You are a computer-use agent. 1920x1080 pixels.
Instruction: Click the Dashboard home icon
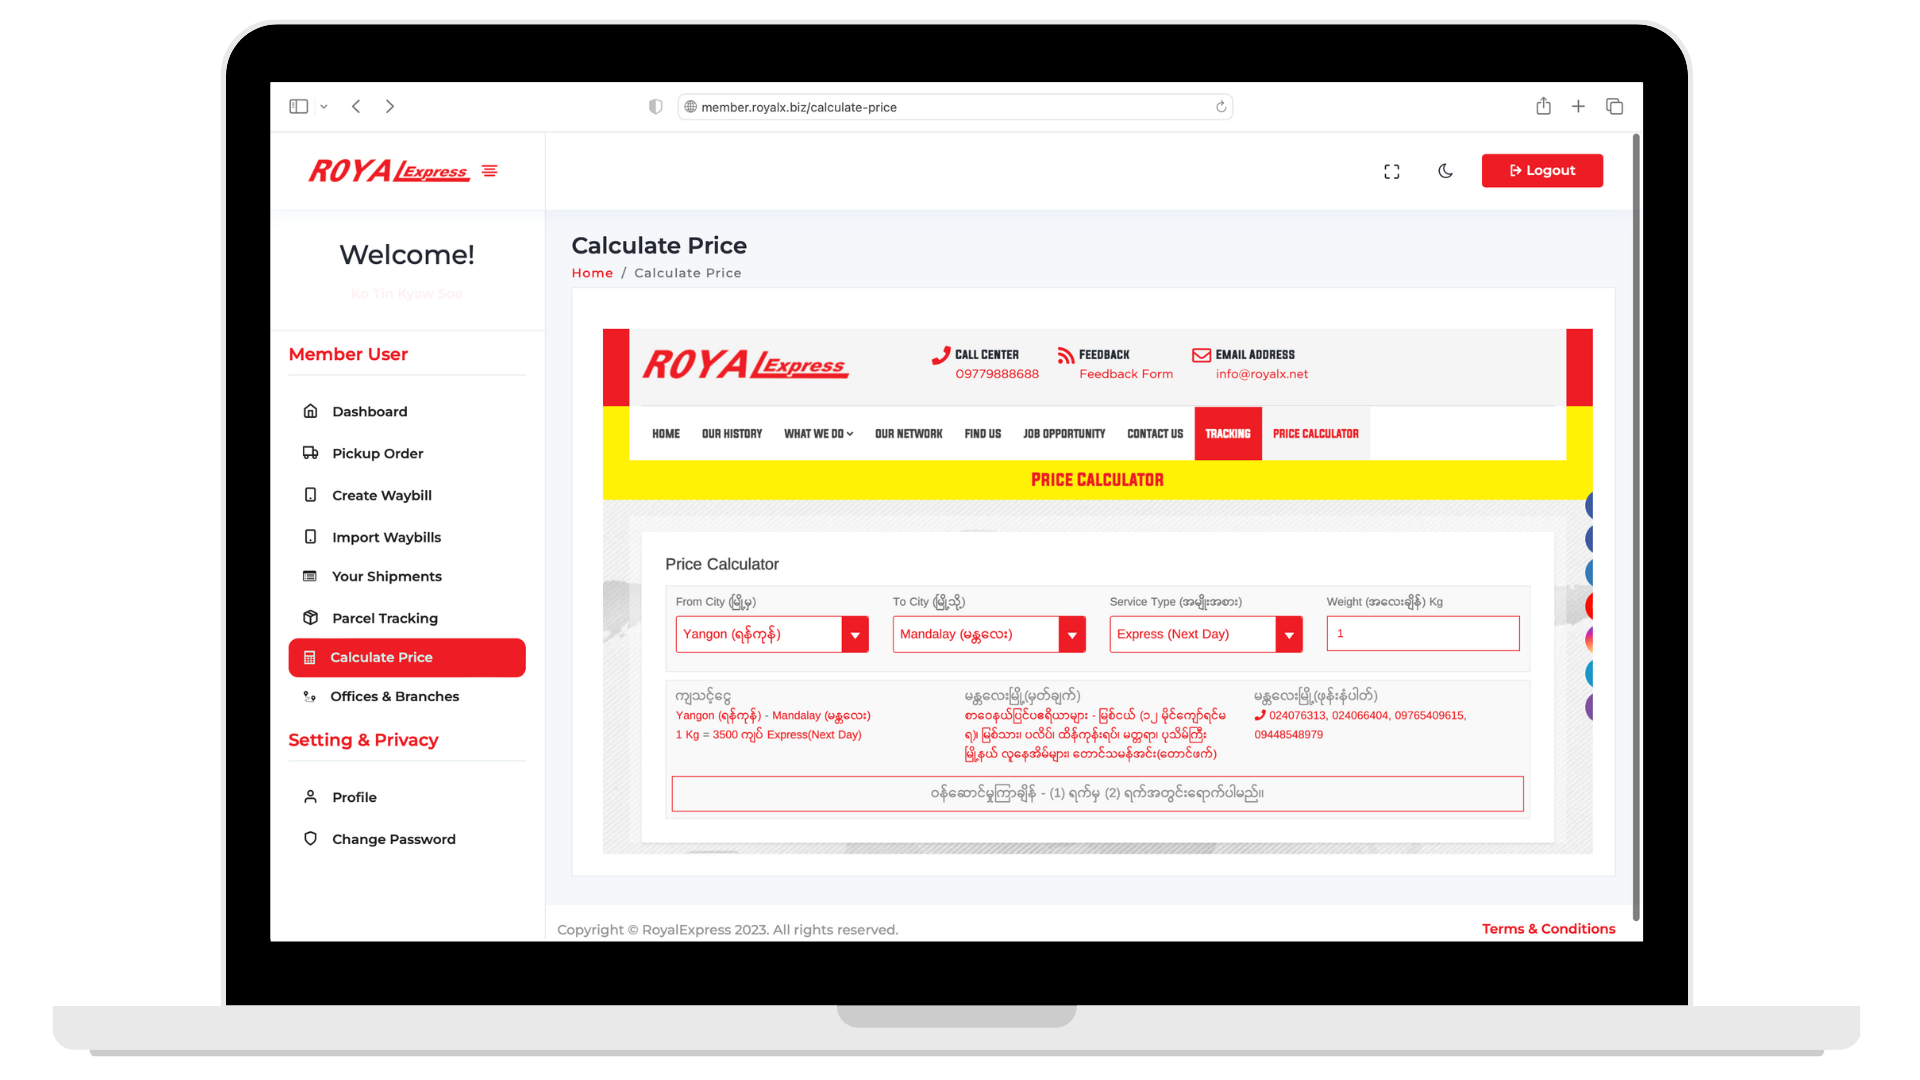click(x=310, y=411)
